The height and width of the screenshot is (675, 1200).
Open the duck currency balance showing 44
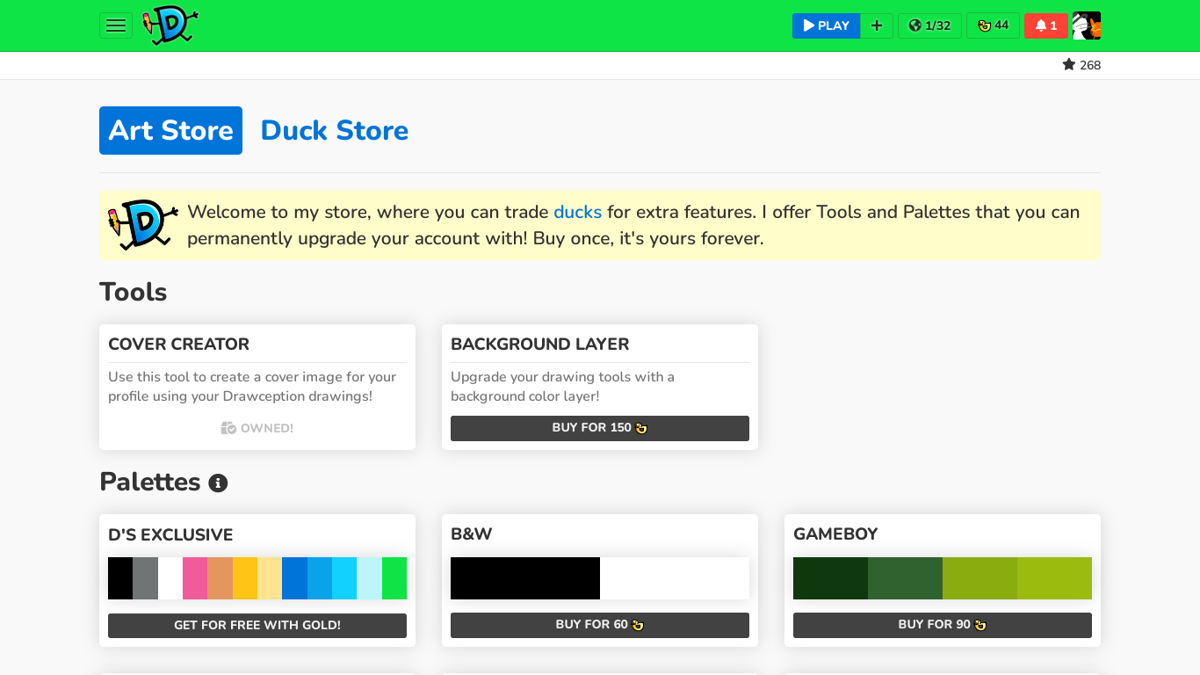[x=993, y=25]
